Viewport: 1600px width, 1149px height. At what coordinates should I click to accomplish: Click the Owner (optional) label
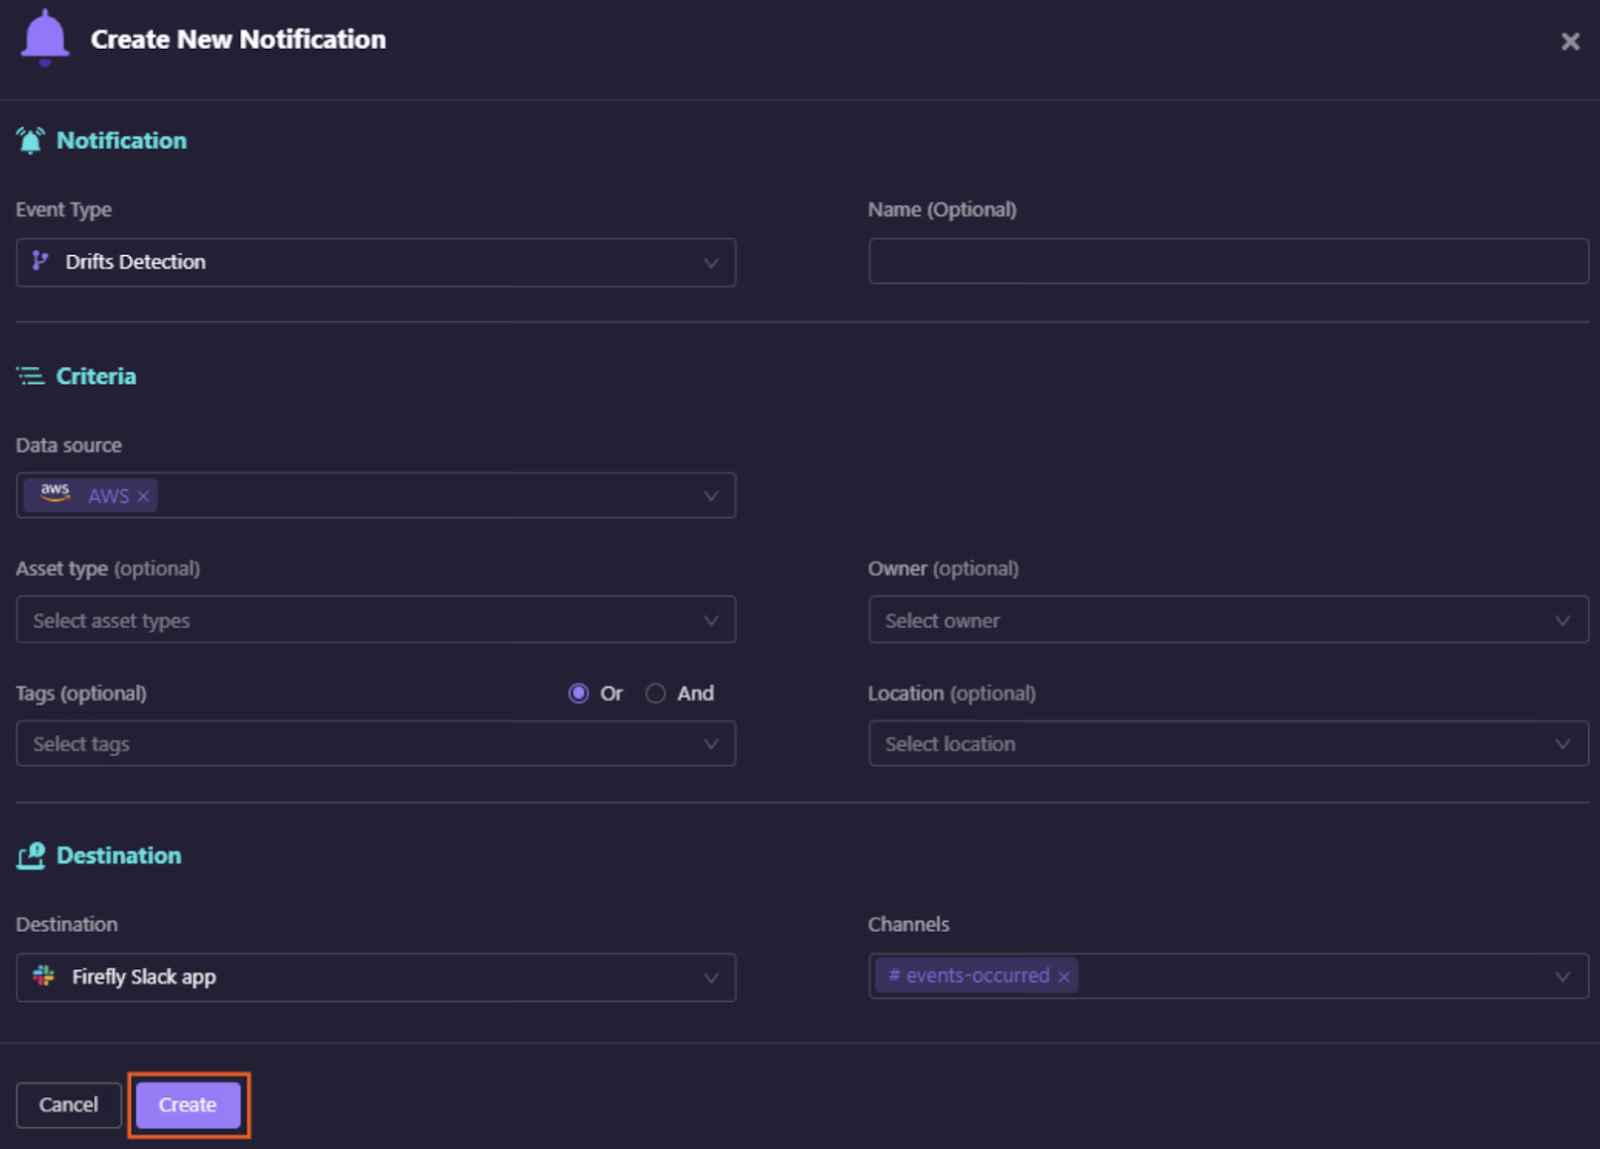pos(943,569)
